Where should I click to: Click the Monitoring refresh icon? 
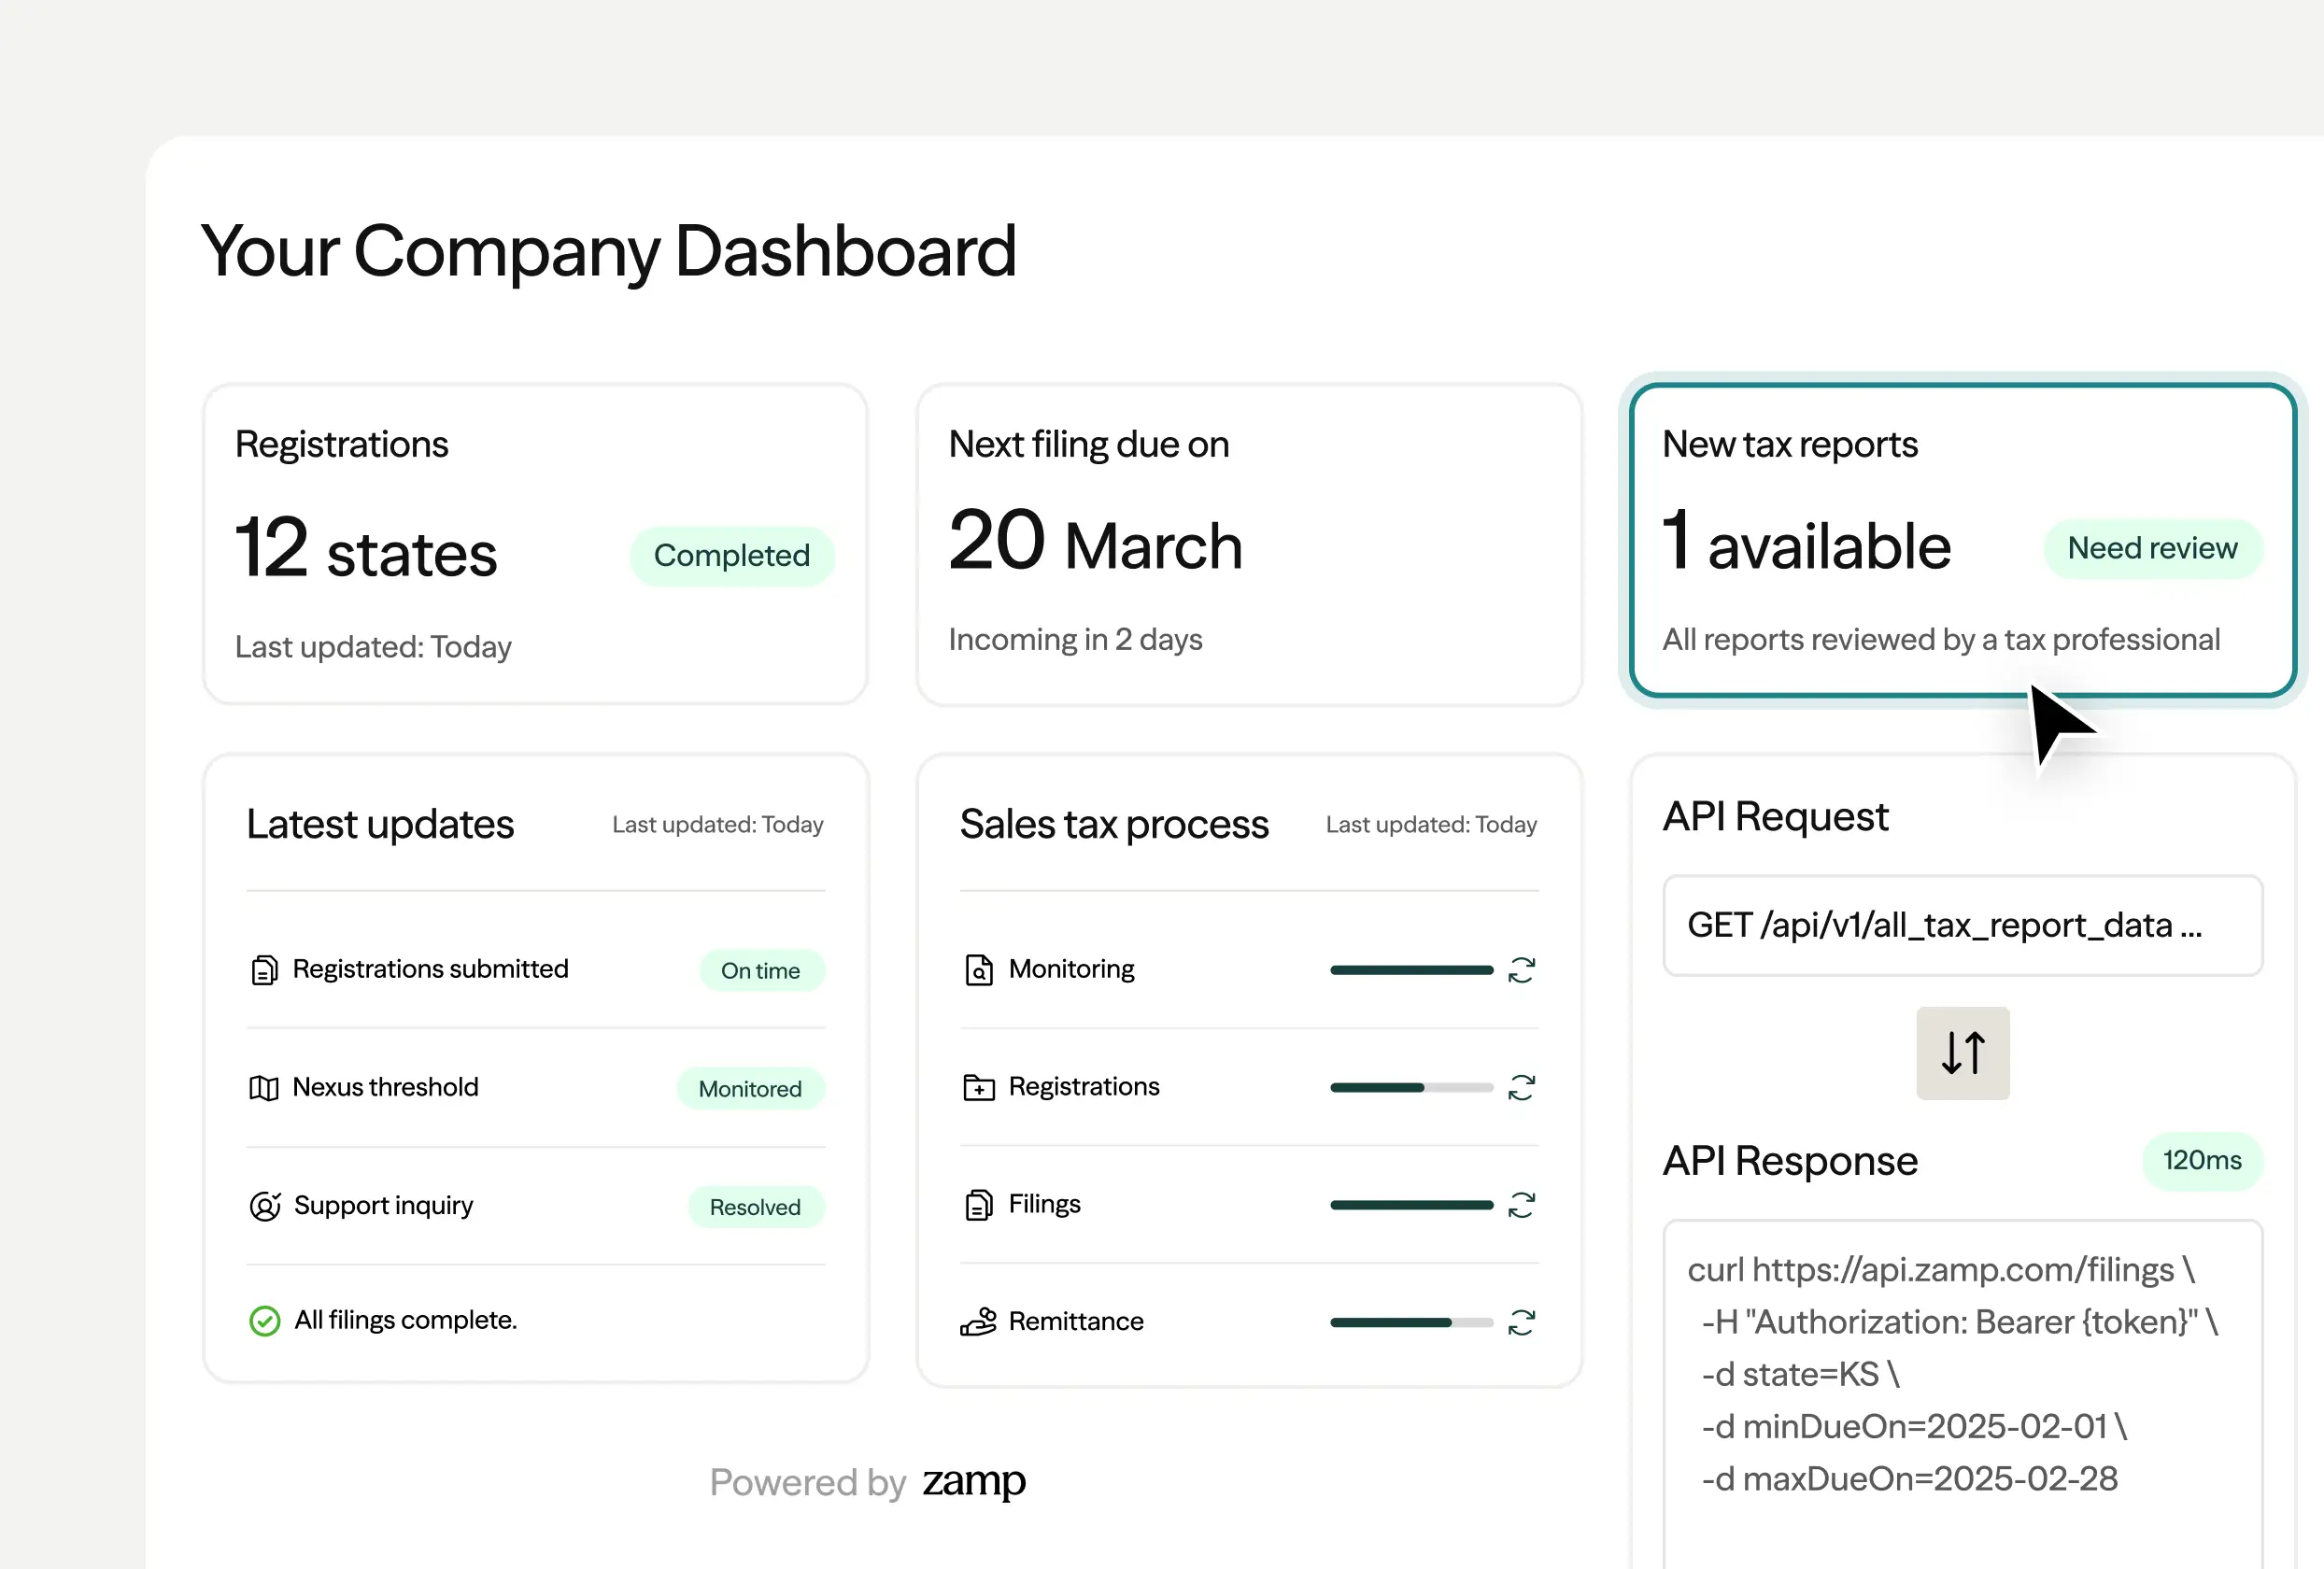1521,970
